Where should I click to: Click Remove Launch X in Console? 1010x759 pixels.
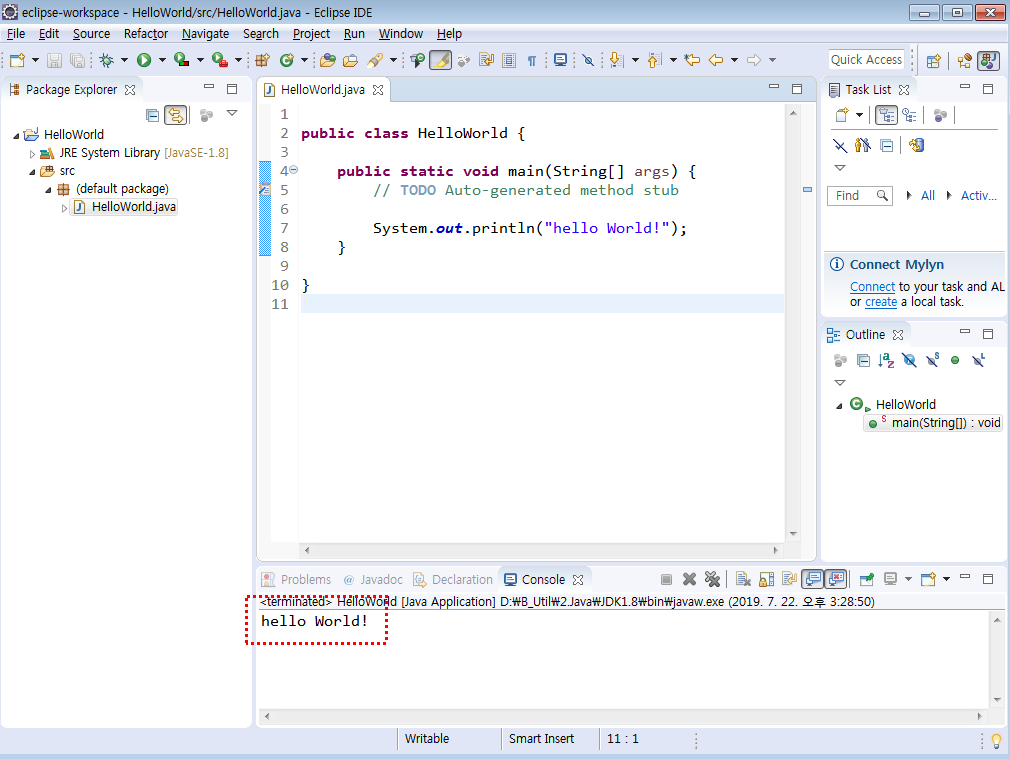689,579
